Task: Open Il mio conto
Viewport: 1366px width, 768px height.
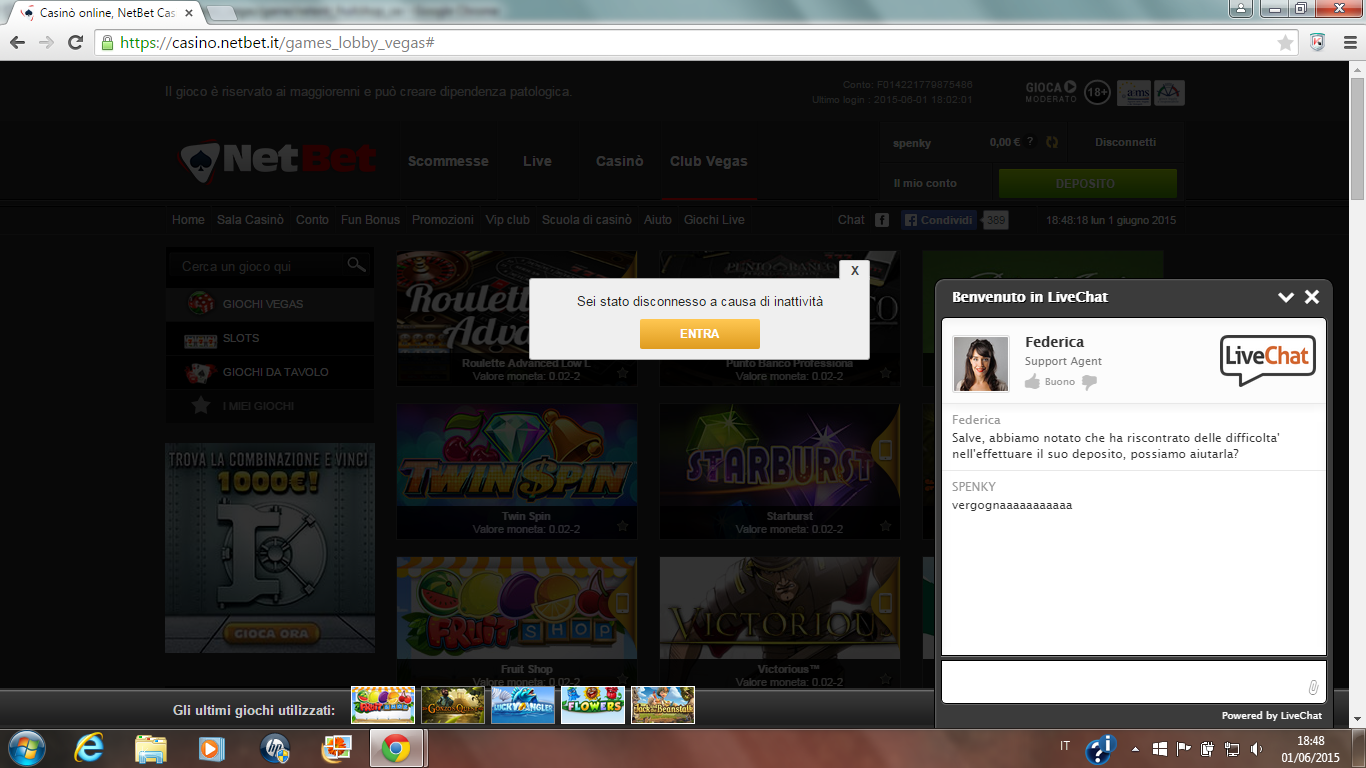Action: click(925, 183)
